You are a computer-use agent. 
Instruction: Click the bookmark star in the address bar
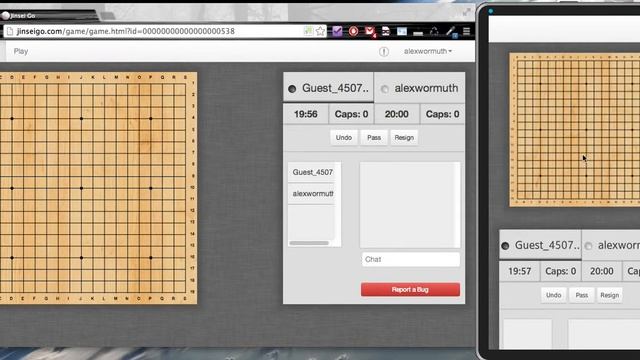(320, 31)
